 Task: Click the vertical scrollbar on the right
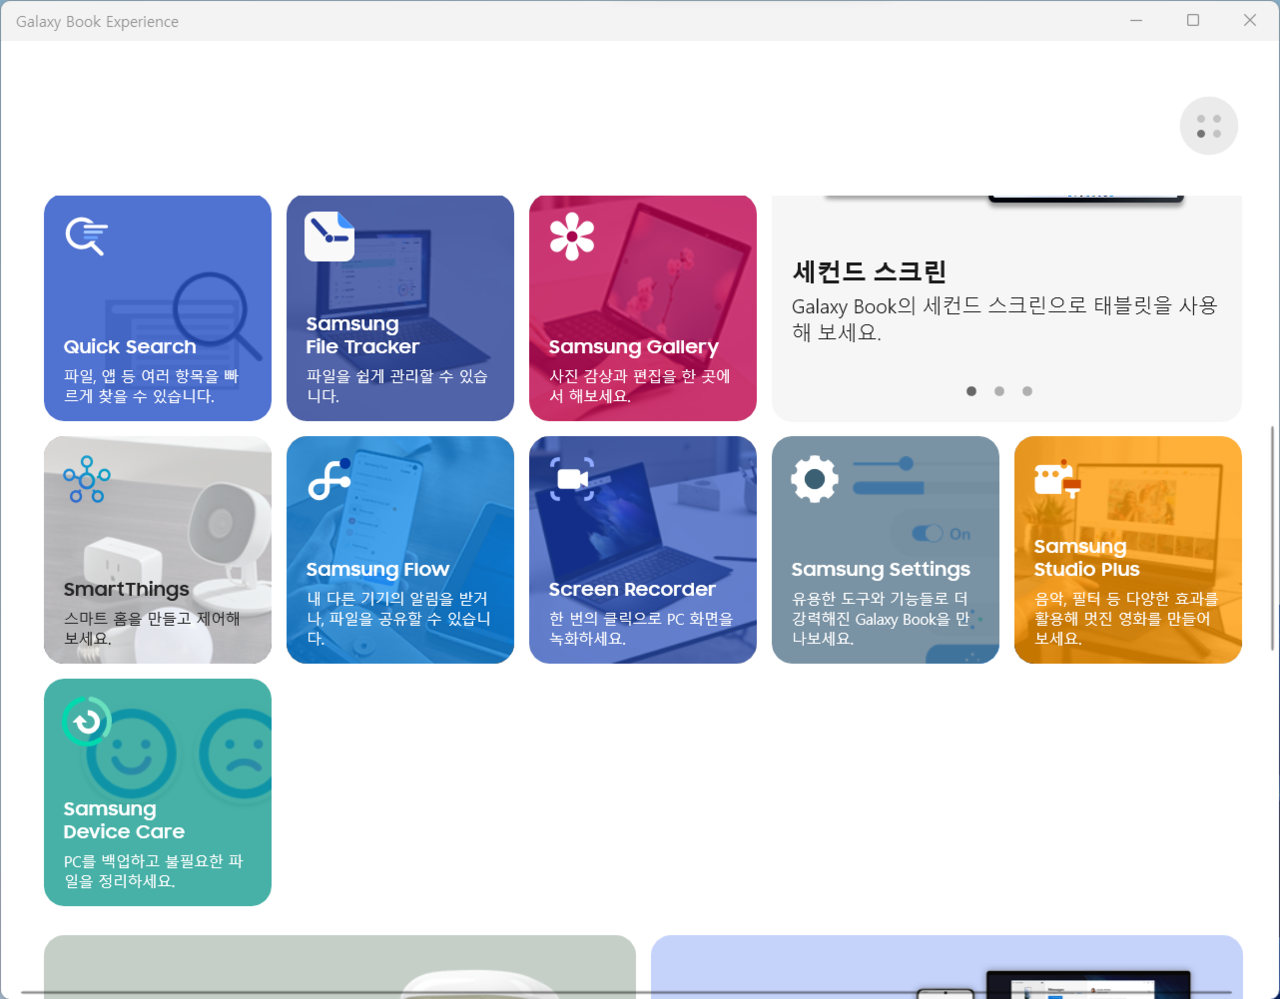pos(1272,538)
